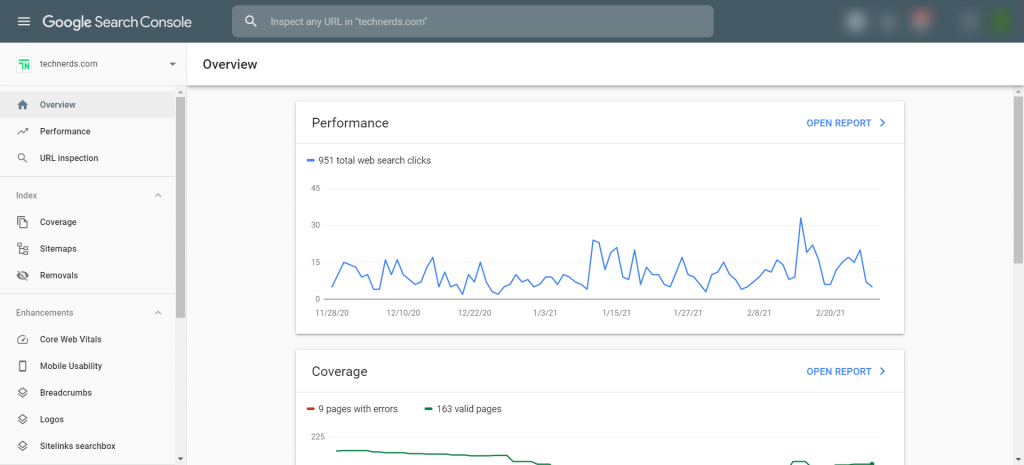This screenshot has width=1024, height=465.
Task: Click the main page vertical scrollbar
Action: (1018, 180)
